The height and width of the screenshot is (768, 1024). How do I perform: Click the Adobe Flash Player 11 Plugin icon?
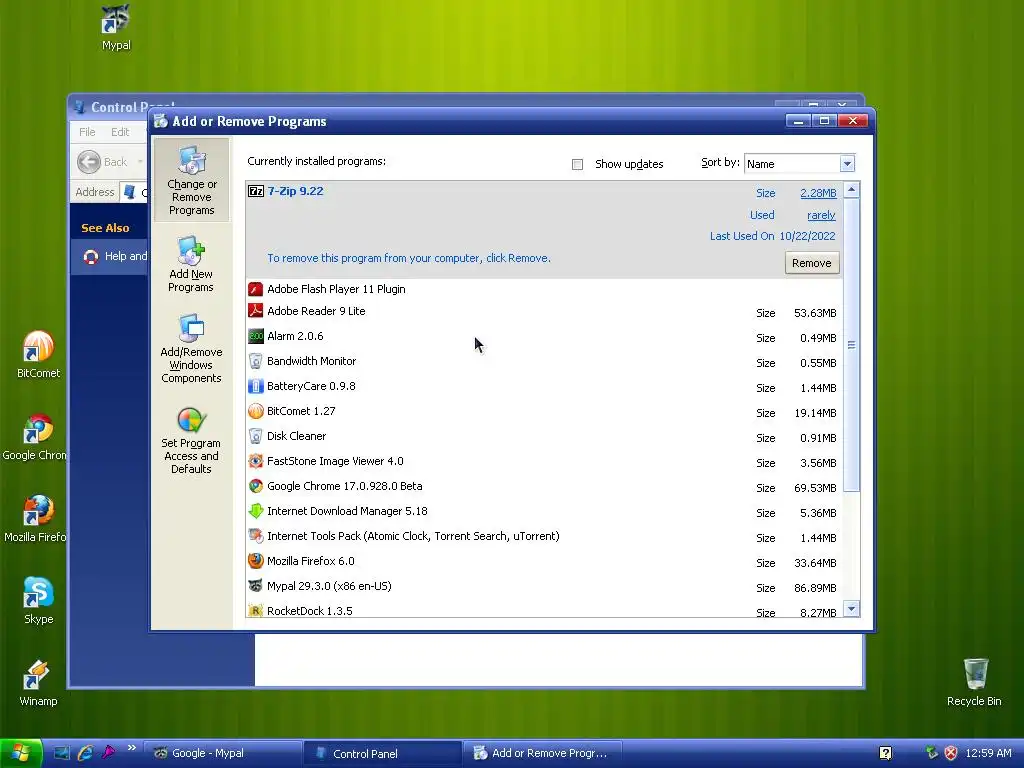(x=256, y=289)
